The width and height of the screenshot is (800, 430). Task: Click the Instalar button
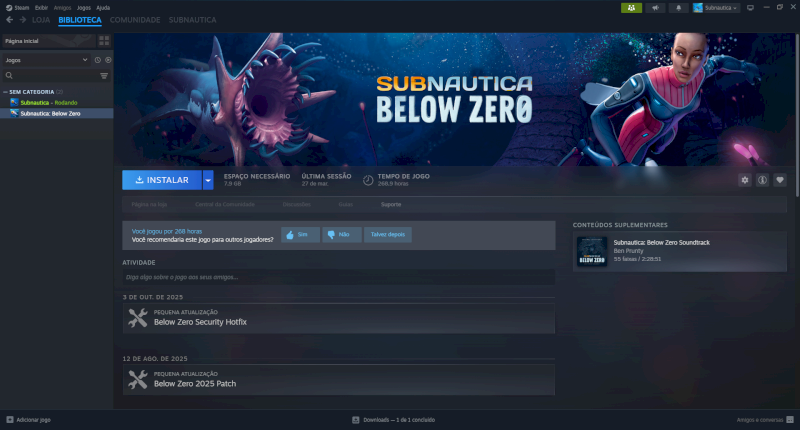click(162, 180)
